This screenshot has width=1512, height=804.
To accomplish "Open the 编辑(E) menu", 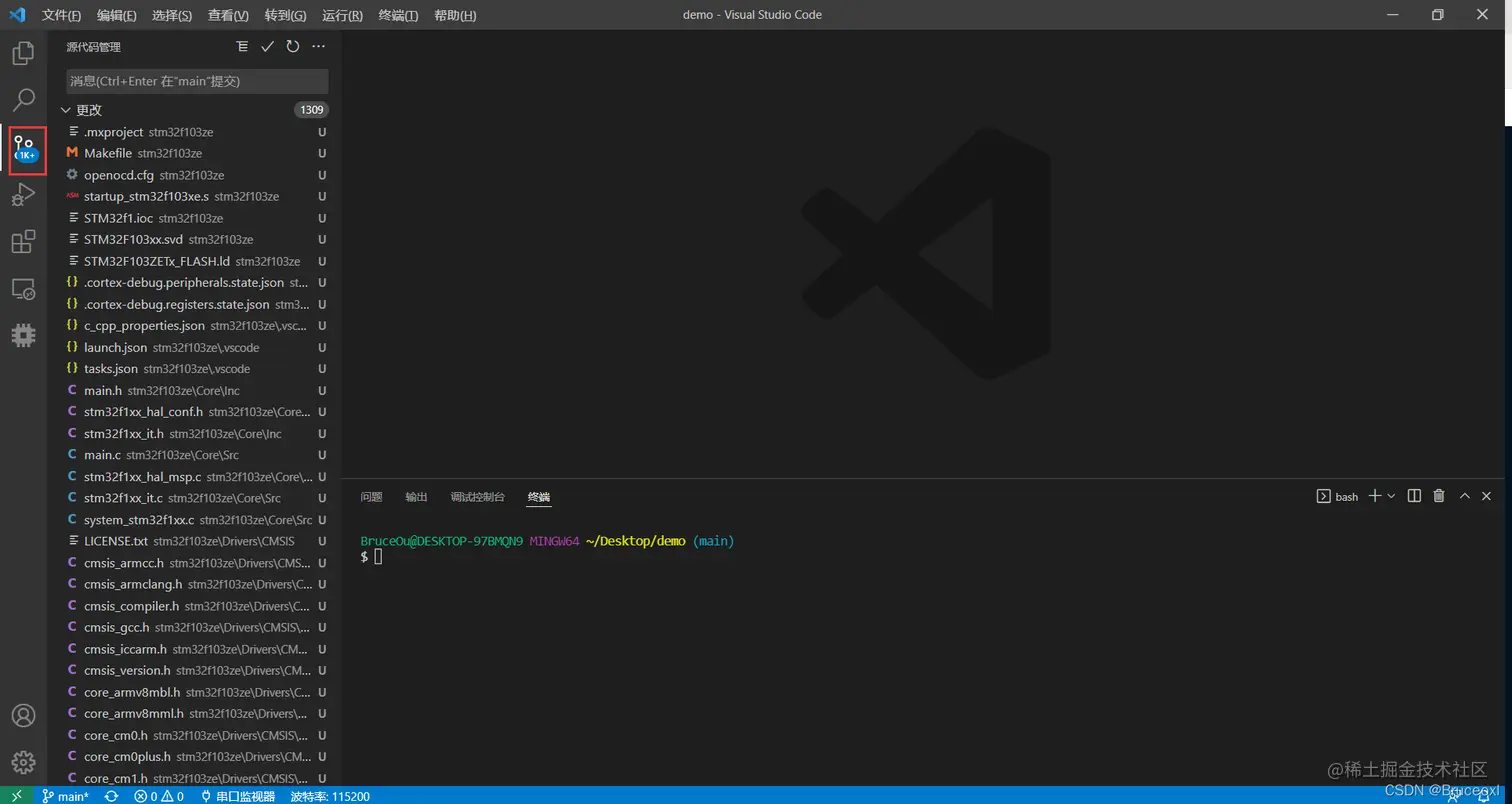I will [x=117, y=15].
